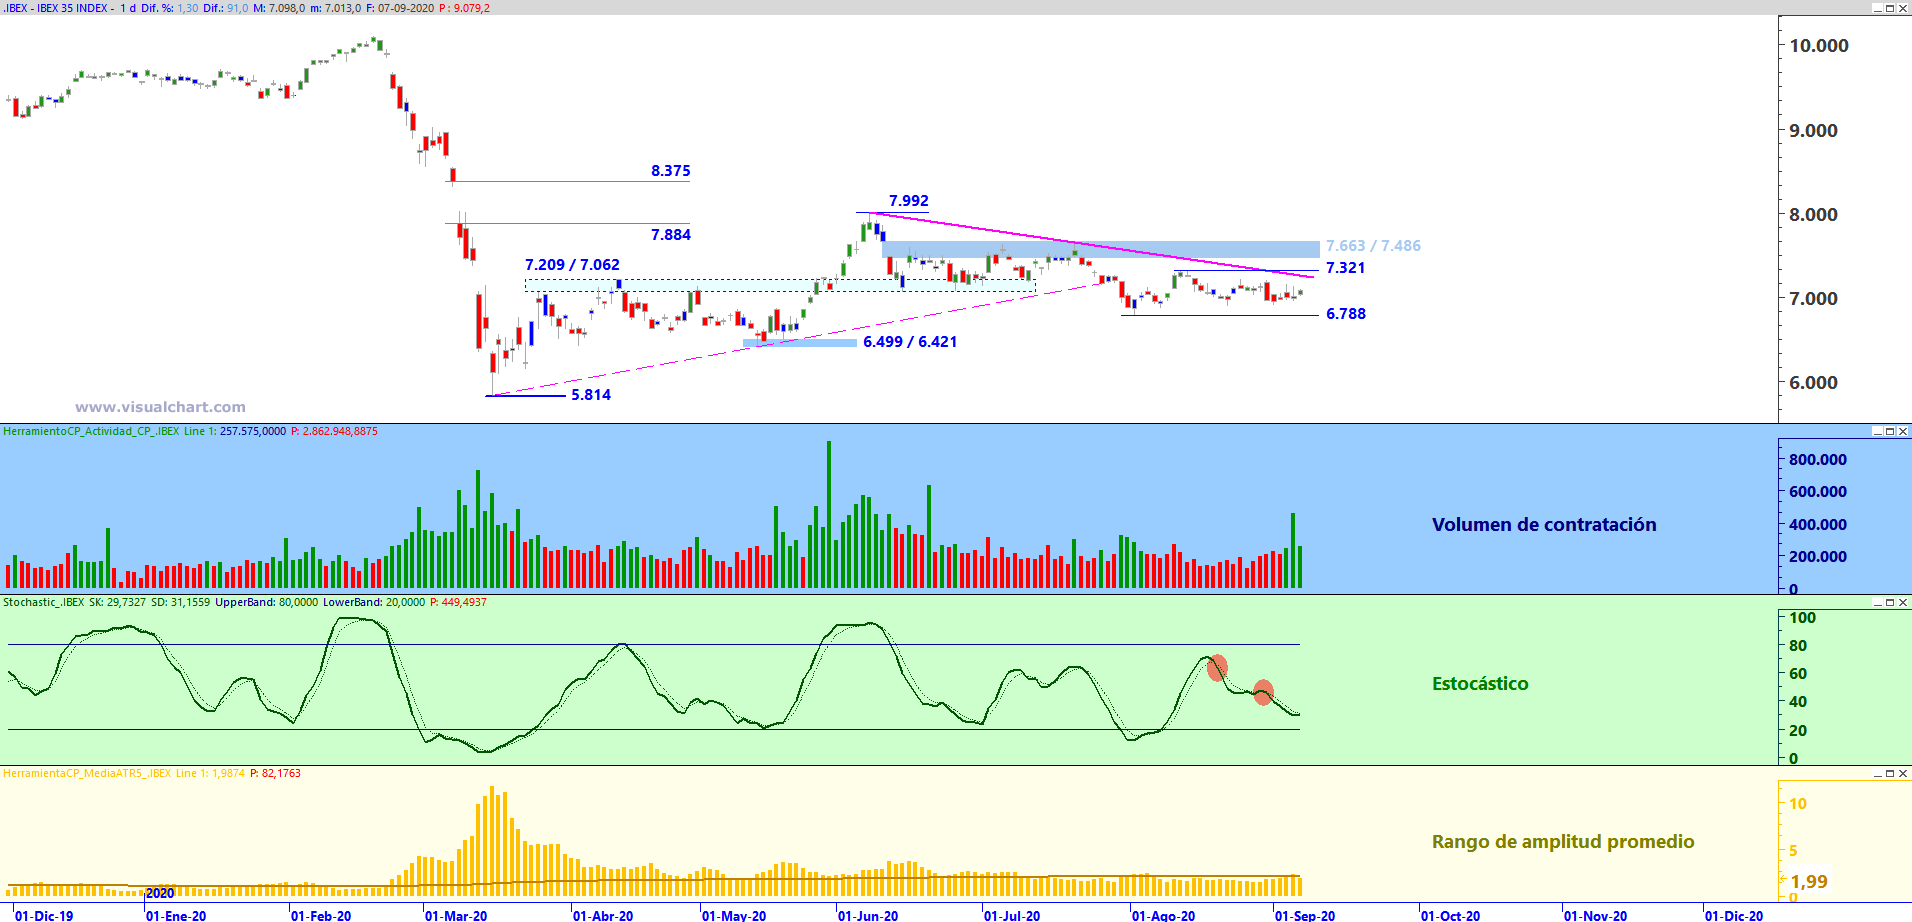Click the 7.209 / 7.062 zone label
1912x922 pixels.
[x=572, y=265]
